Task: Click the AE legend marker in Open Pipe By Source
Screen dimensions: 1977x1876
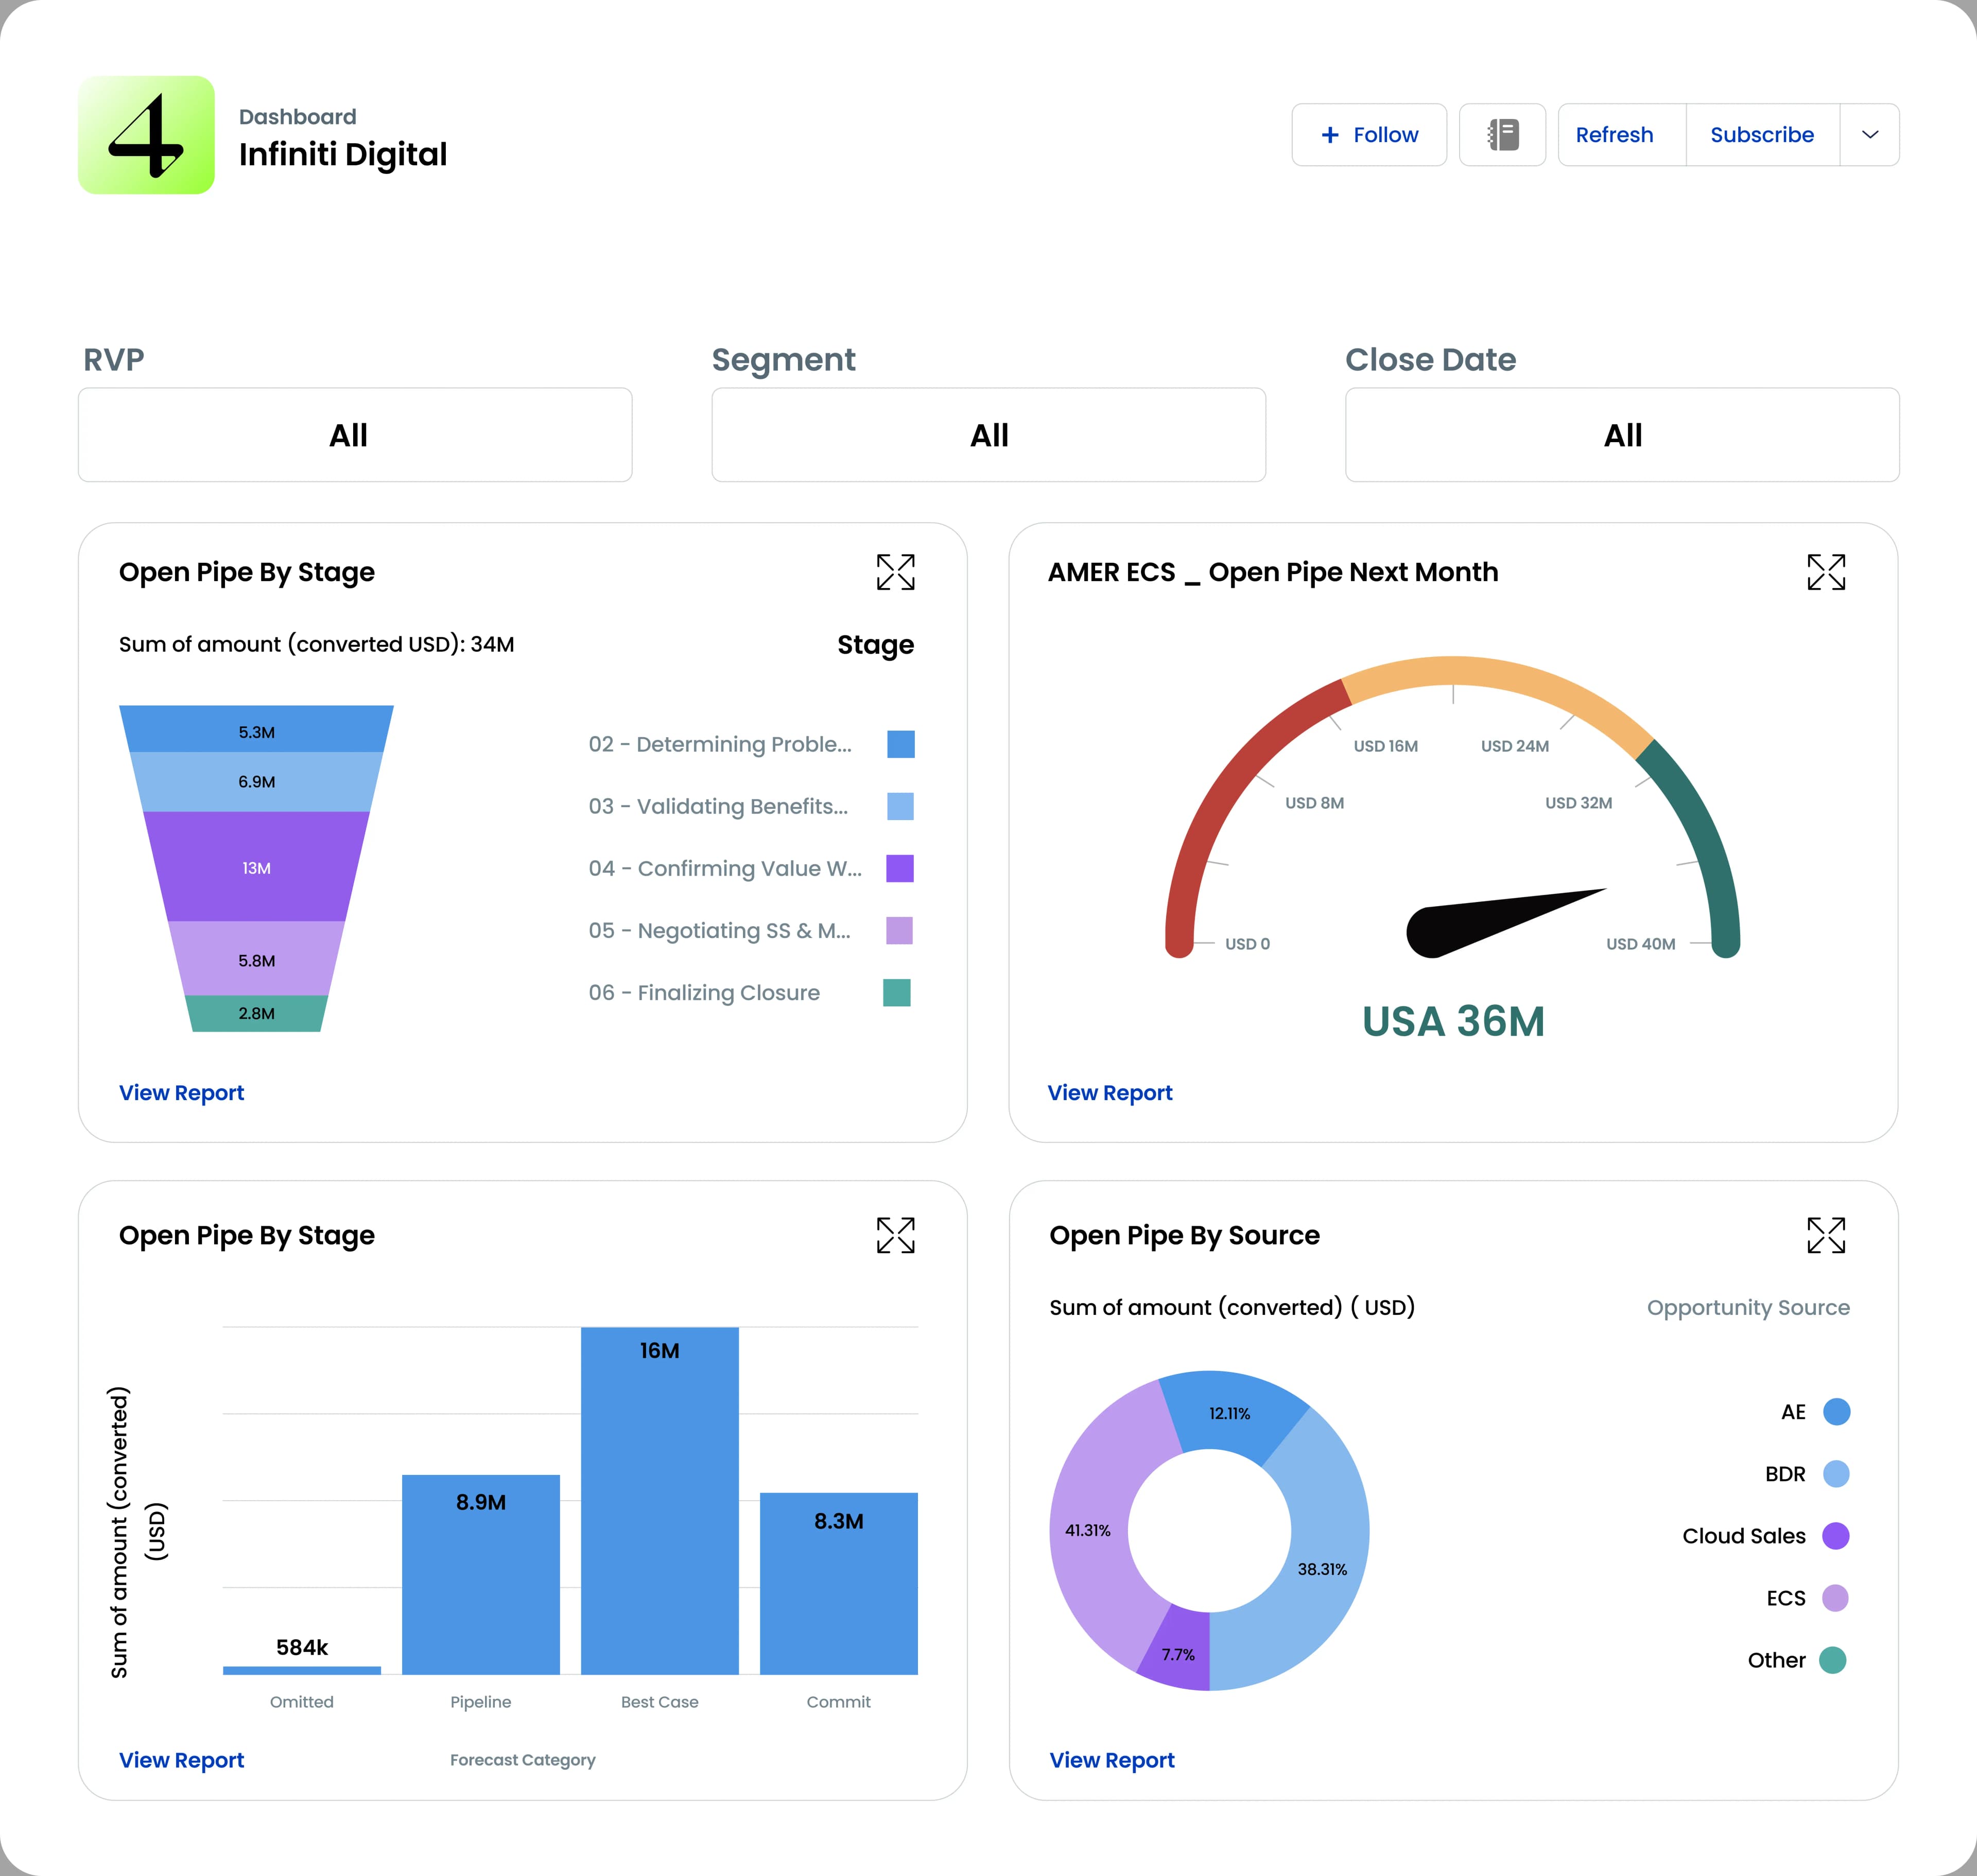Action: (1836, 1412)
